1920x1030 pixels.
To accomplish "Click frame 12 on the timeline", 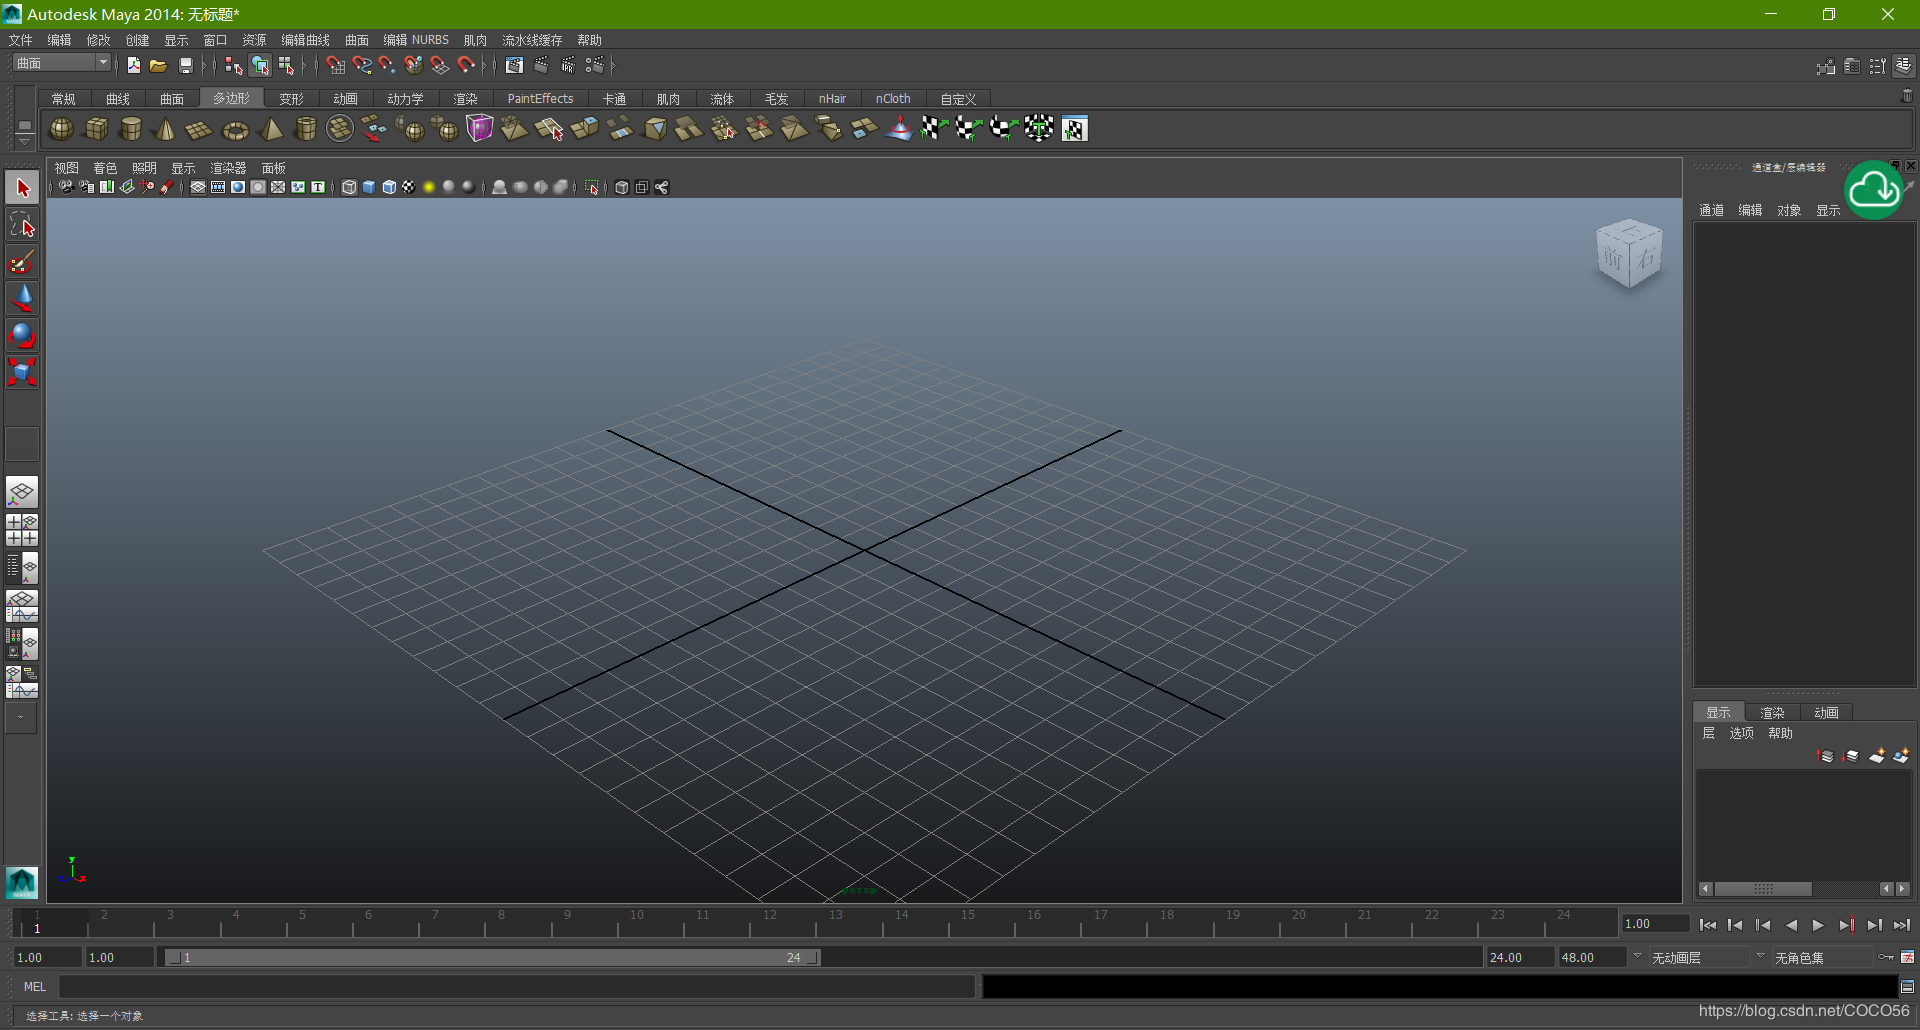I will [769, 921].
